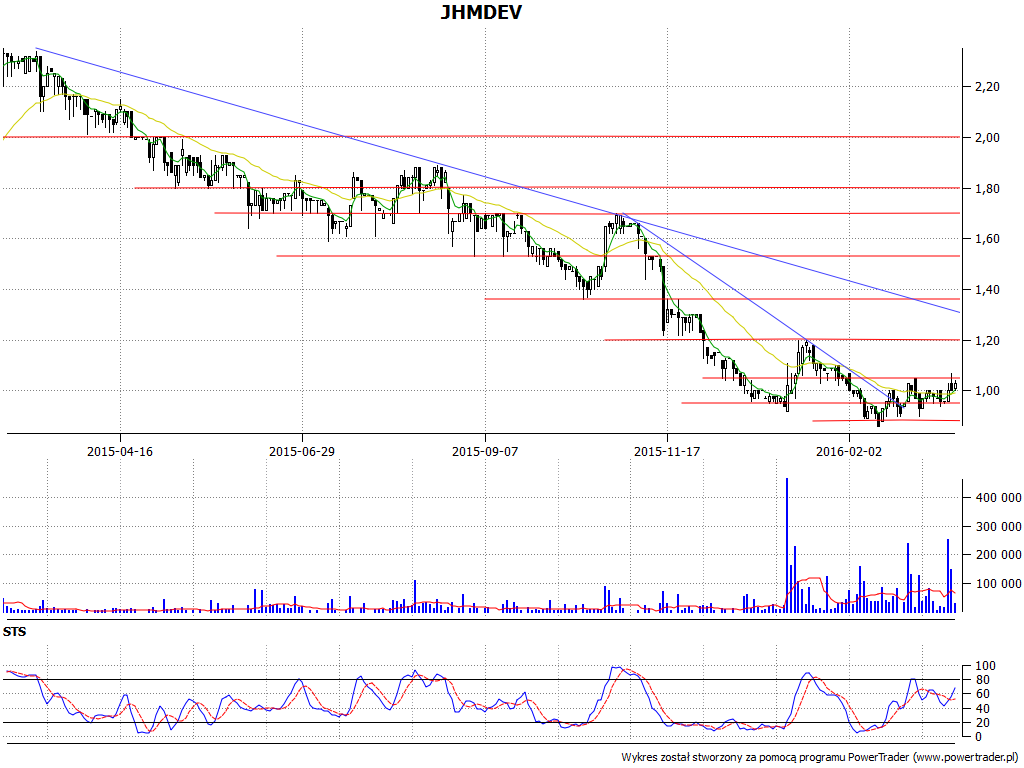This screenshot has width=1024, height=768.
Task: Click the 400 000 volume axis label
Action: [998, 498]
